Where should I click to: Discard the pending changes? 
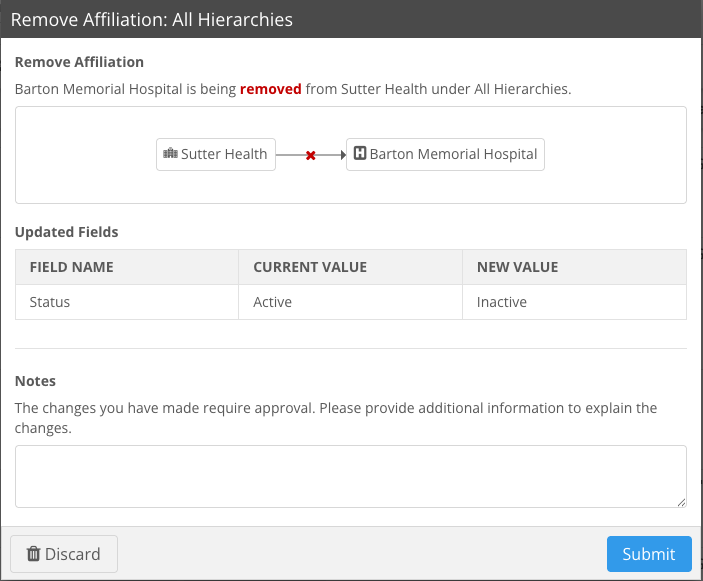tap(64, 554)
